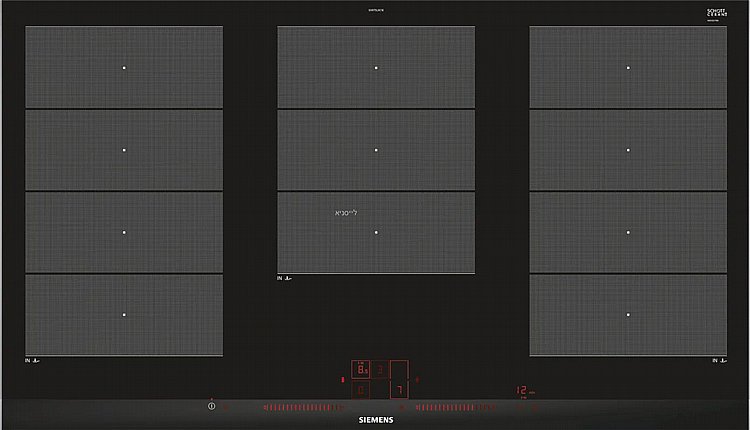Select zone display showing 7
This screenshot has height=430, width=750.
(399, 390)
